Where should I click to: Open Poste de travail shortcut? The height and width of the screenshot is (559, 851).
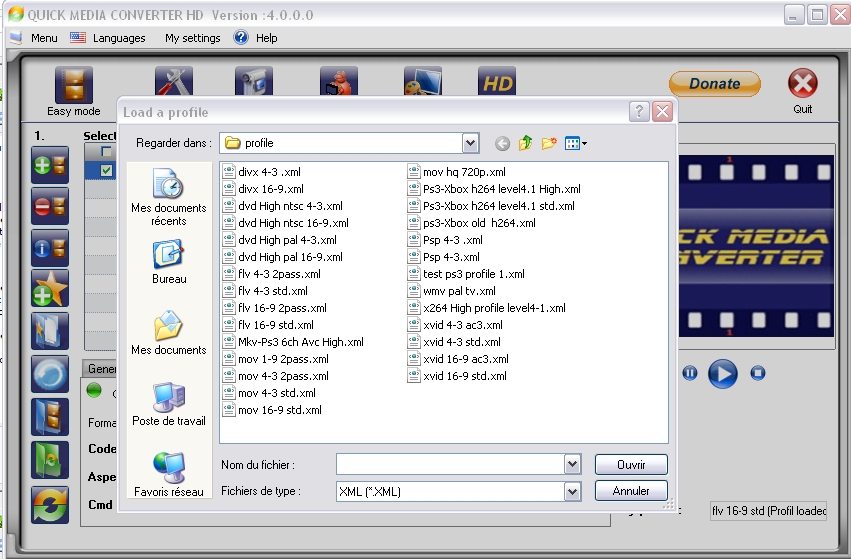click(169, 404)
